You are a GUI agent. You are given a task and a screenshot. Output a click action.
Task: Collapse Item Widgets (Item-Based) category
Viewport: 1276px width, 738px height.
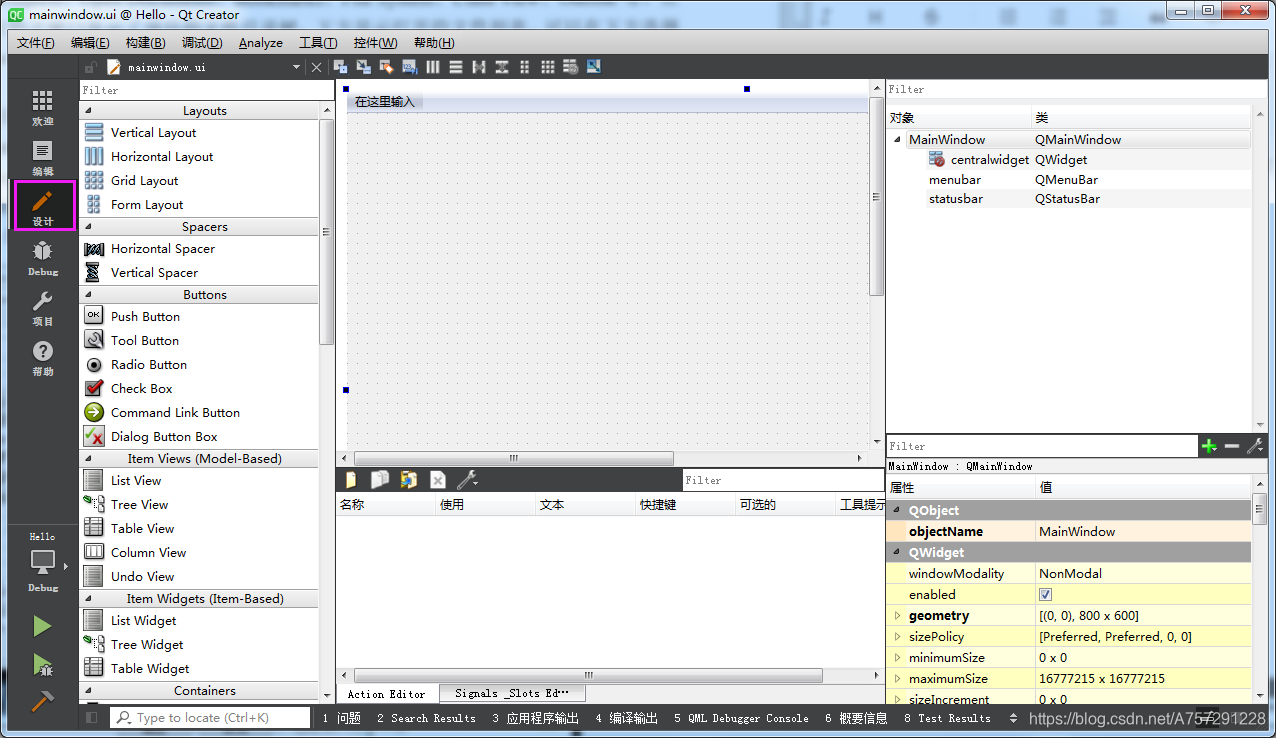(x=87, y=599)
